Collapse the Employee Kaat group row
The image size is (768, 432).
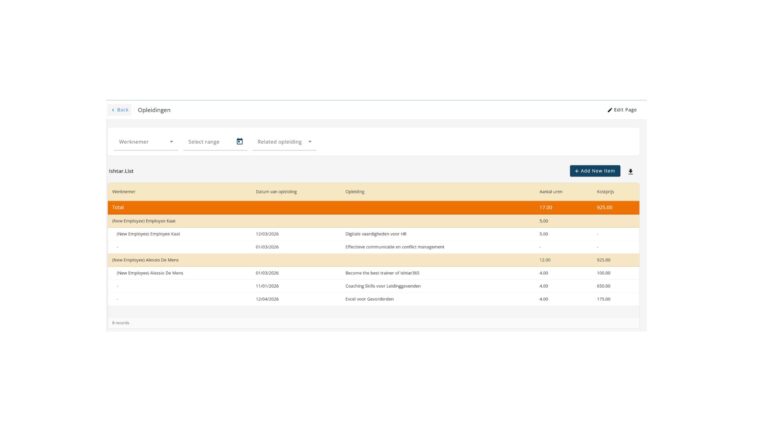click(x=146, y=221)
